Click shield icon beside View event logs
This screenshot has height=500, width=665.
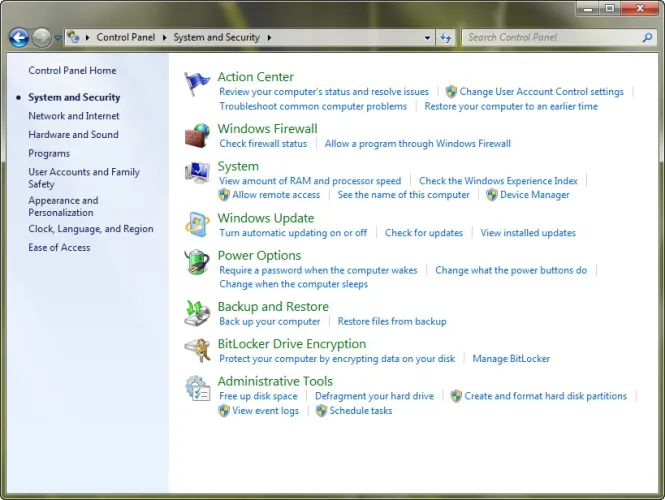click(x=224, y=411)
